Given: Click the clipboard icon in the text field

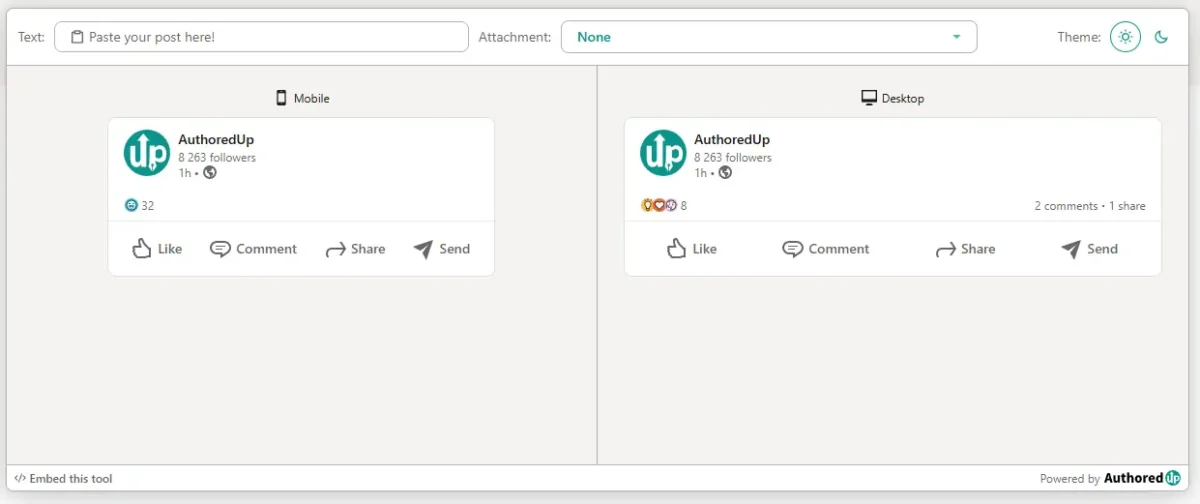Looking at the screenshot, I should [77, 37].
